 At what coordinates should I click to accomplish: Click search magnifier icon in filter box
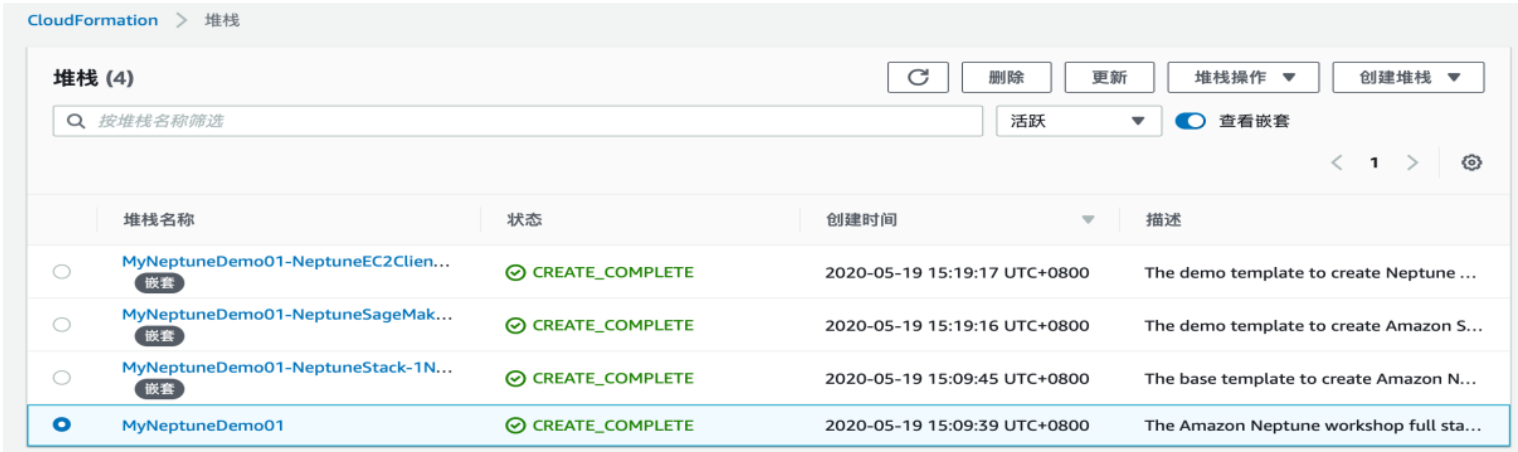click(76, 121)
